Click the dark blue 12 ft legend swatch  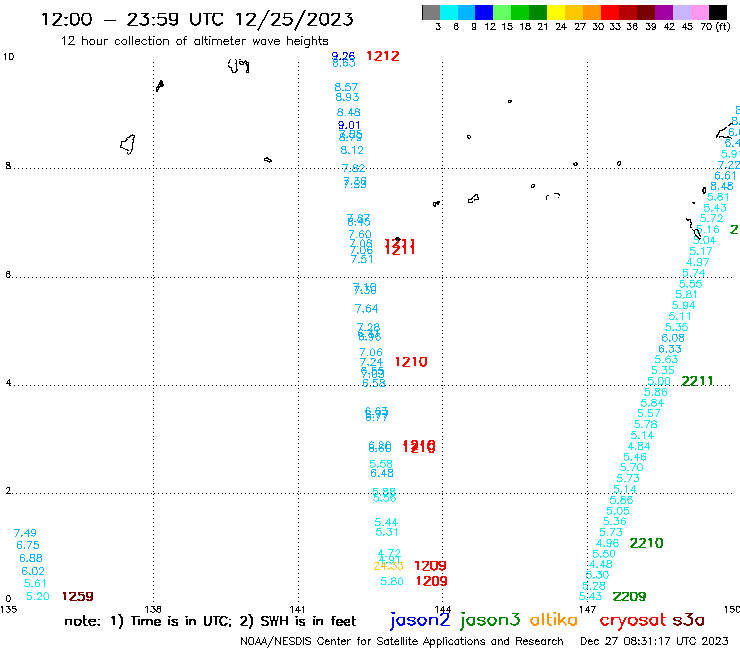[484, 12]
